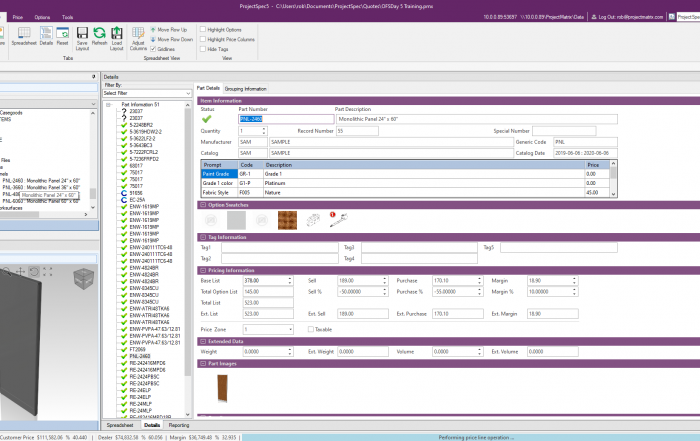
Task: Click the outline part sketch swatch icon
Action: coord(313,220)
